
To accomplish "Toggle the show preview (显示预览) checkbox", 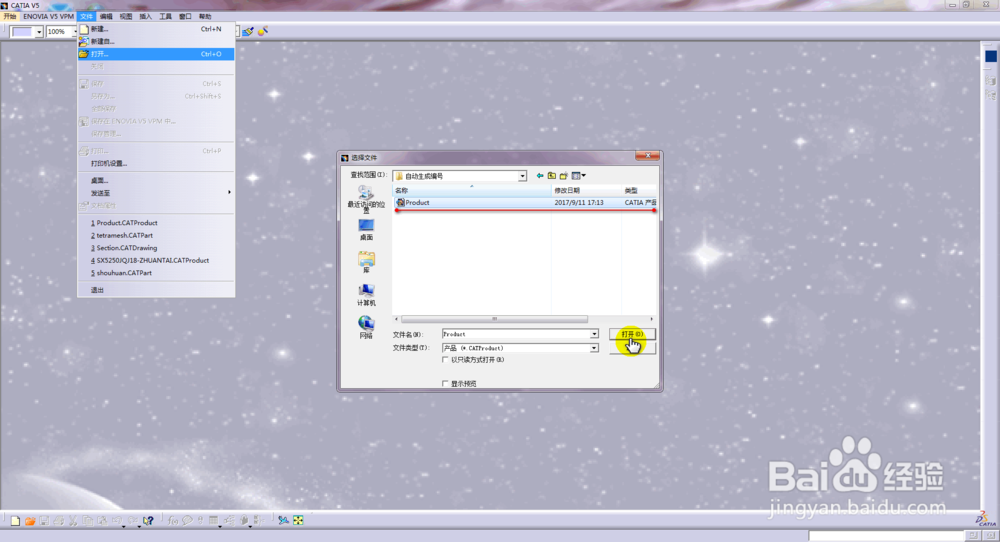I will click(445, 384).
